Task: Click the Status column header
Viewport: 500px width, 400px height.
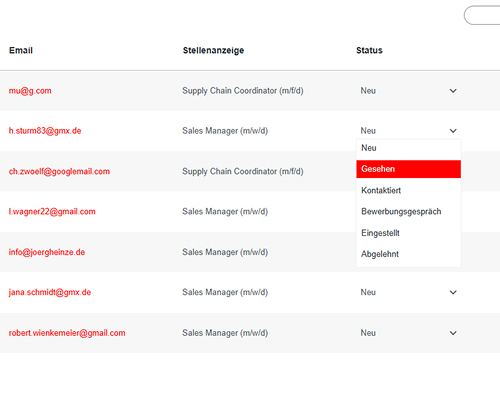Action: click(x=369, y=50)
